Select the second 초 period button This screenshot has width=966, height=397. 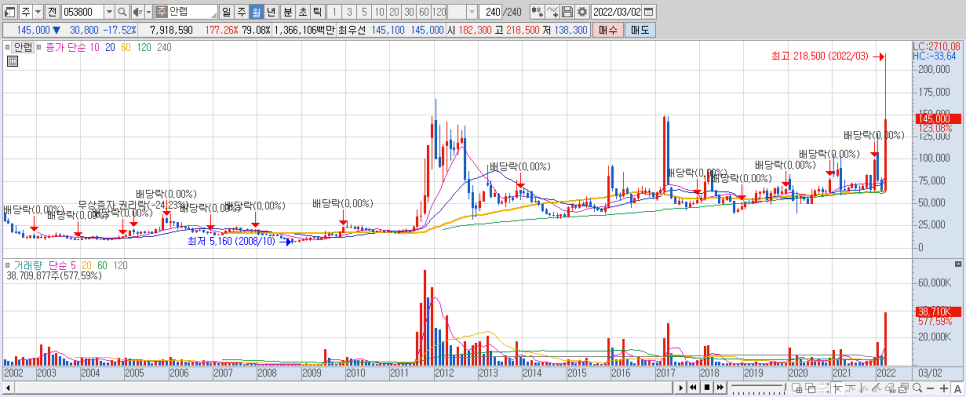click(302, 12)
